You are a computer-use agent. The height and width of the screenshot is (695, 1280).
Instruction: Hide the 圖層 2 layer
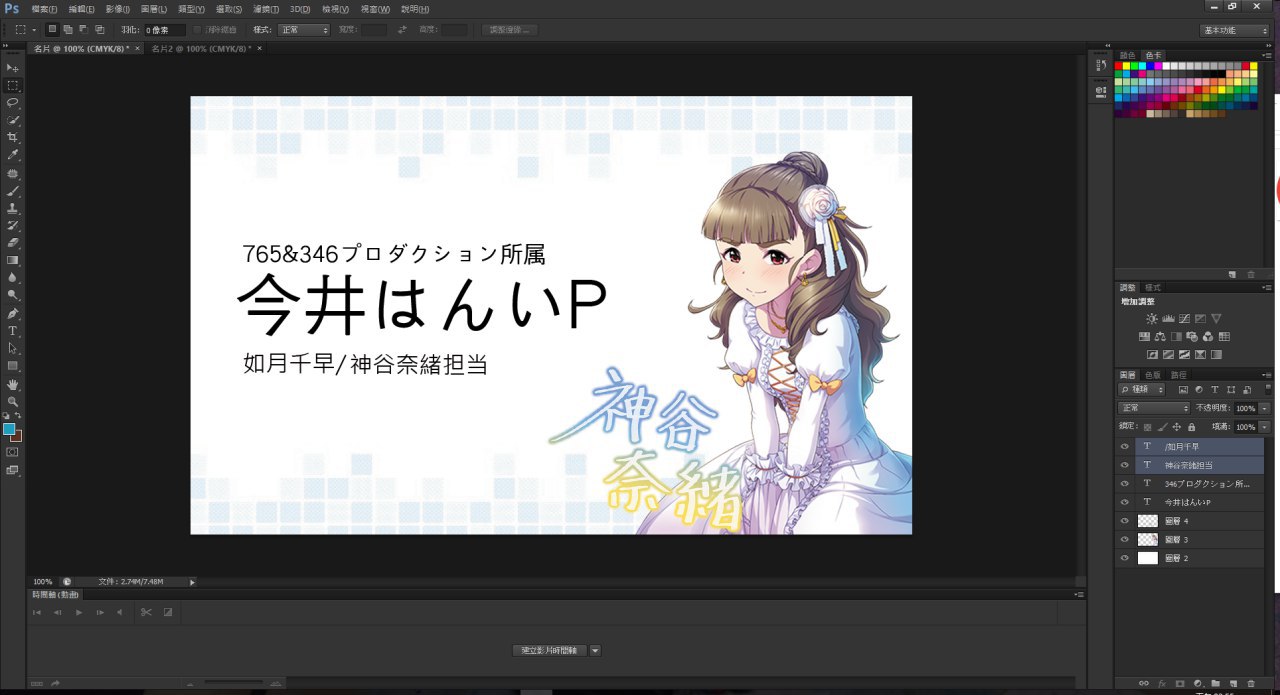(x=1124, y=558)
